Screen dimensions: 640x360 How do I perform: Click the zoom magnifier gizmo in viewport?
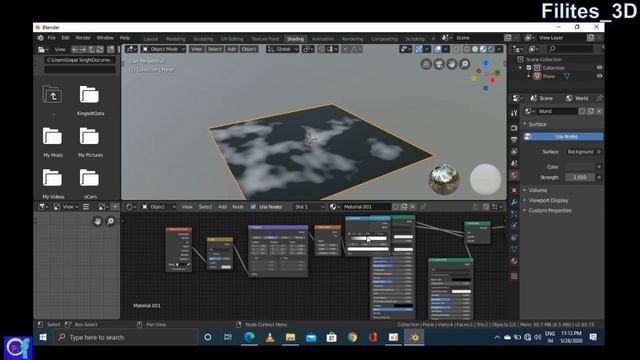point(464,64)
